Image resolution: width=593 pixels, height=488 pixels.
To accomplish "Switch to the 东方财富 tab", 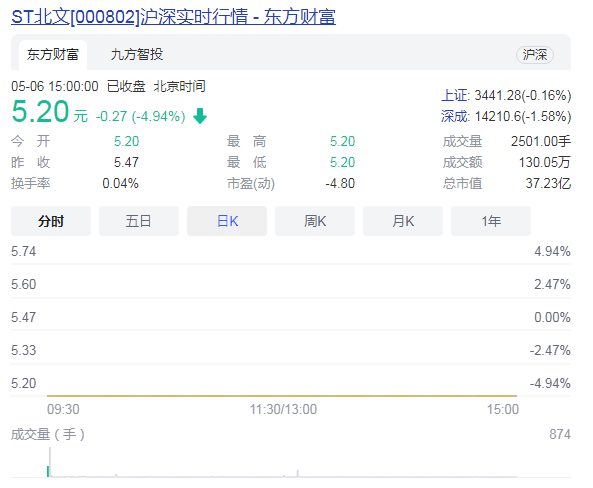I will coord(53,55).
